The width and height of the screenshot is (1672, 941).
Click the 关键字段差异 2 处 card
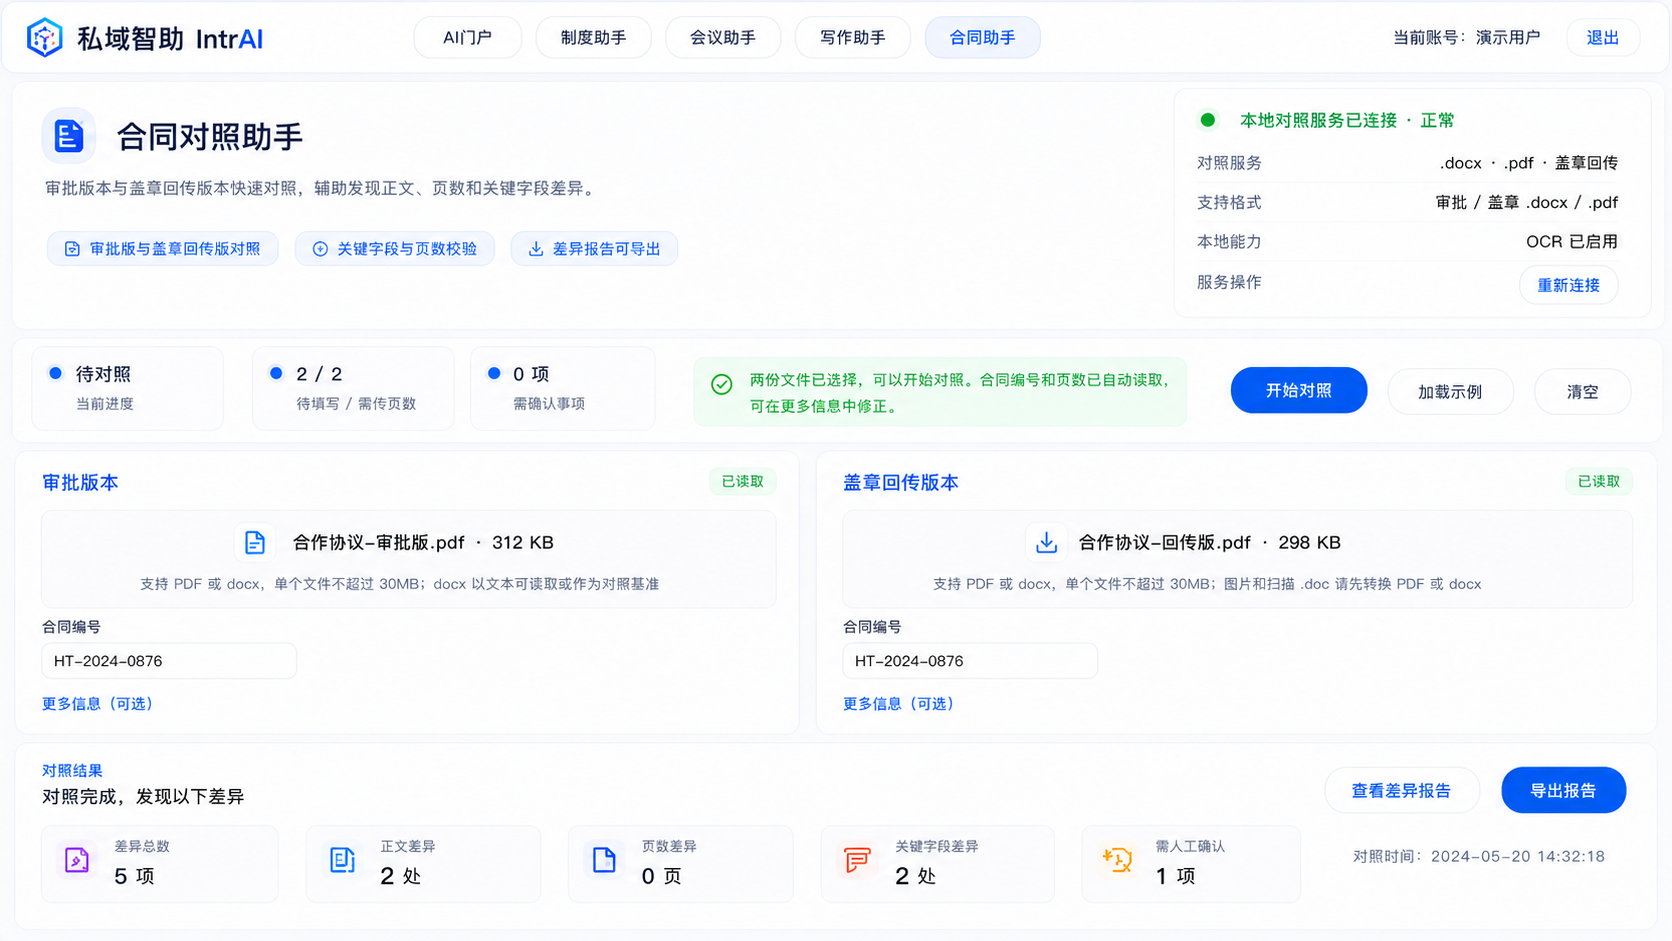tap(937, 864)
